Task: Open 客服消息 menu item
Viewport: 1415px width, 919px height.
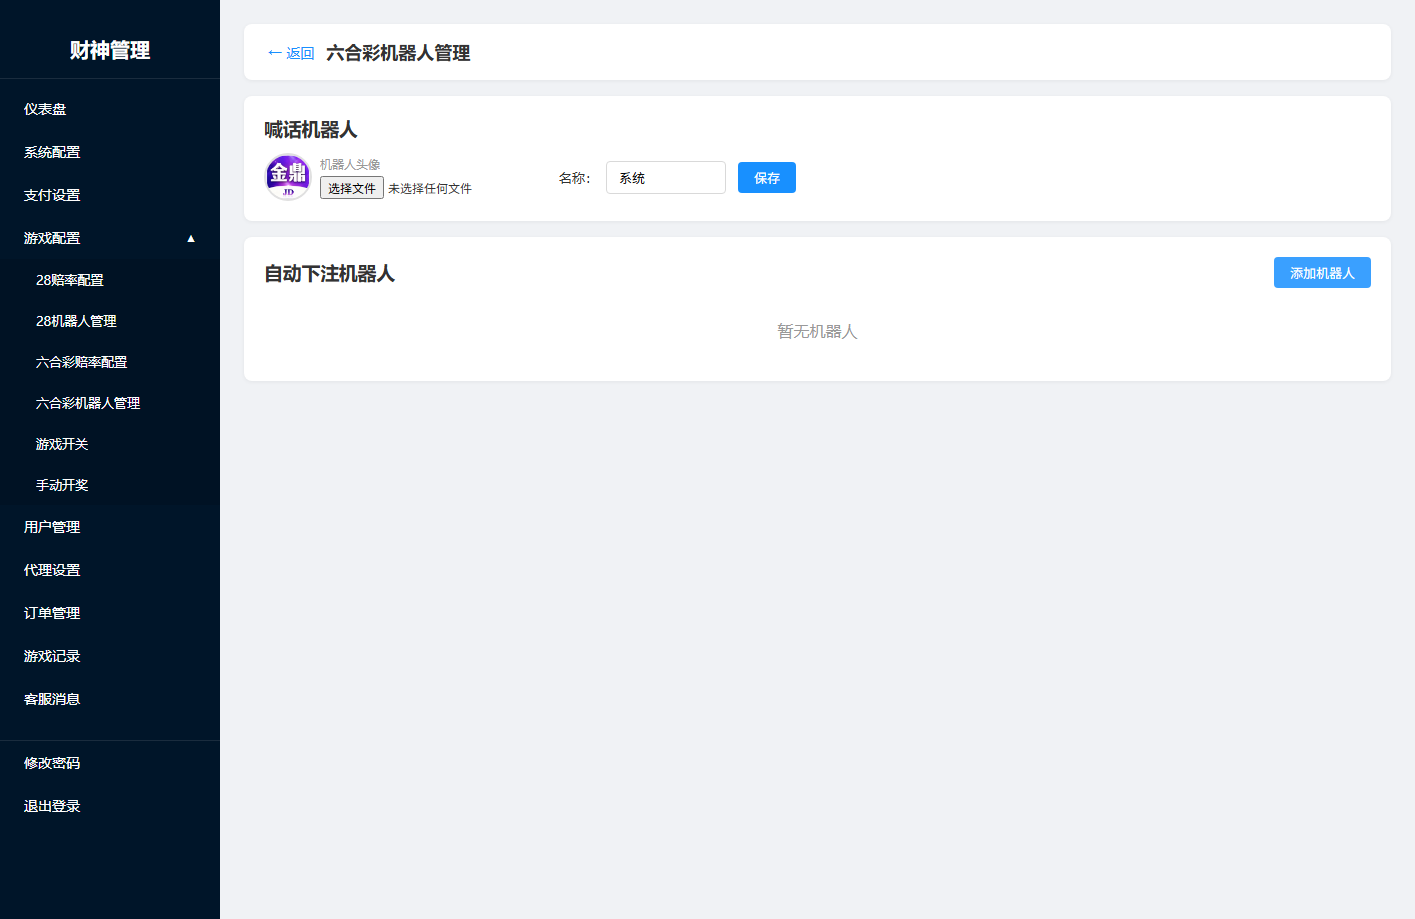Action: [52, 699]
